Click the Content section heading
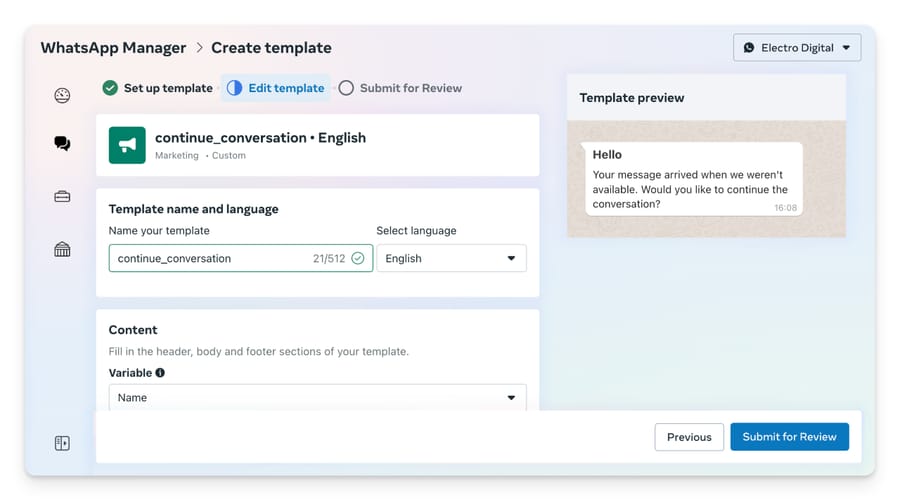Viewport: 900px width, 502px height. 133,330
